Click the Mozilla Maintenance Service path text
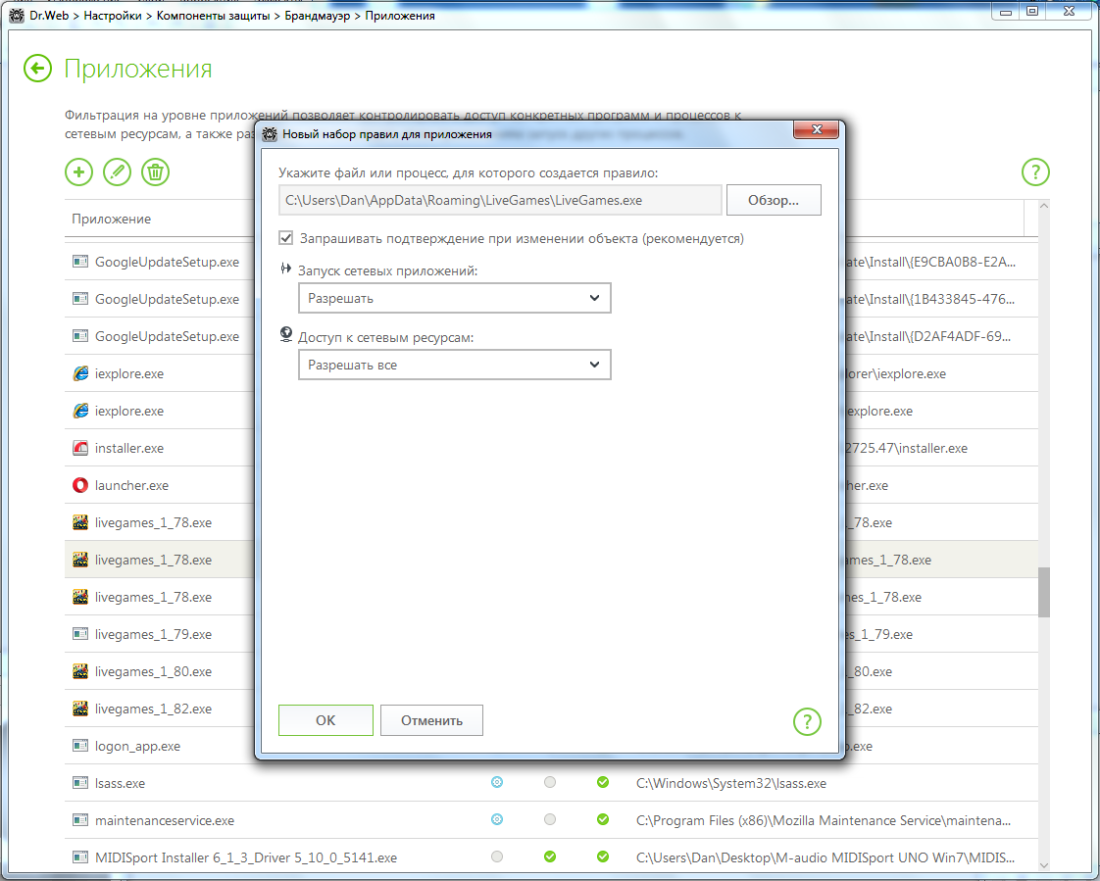This screenshot has width=1100, height=881. [x=824, y=820]
